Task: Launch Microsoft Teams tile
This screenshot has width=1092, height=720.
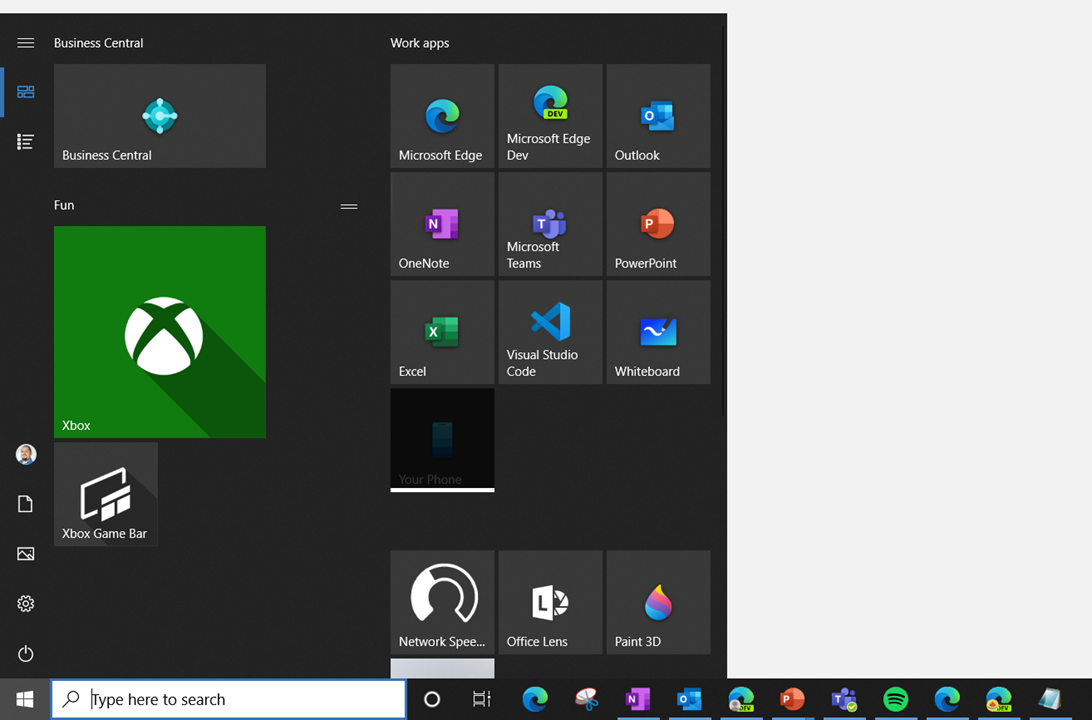Action: [550, 224]
